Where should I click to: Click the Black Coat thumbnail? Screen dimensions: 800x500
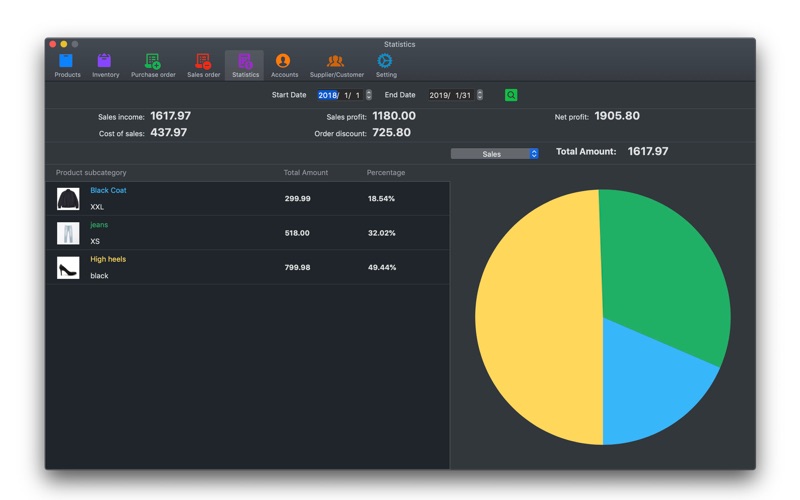click(x=68, y=199)
